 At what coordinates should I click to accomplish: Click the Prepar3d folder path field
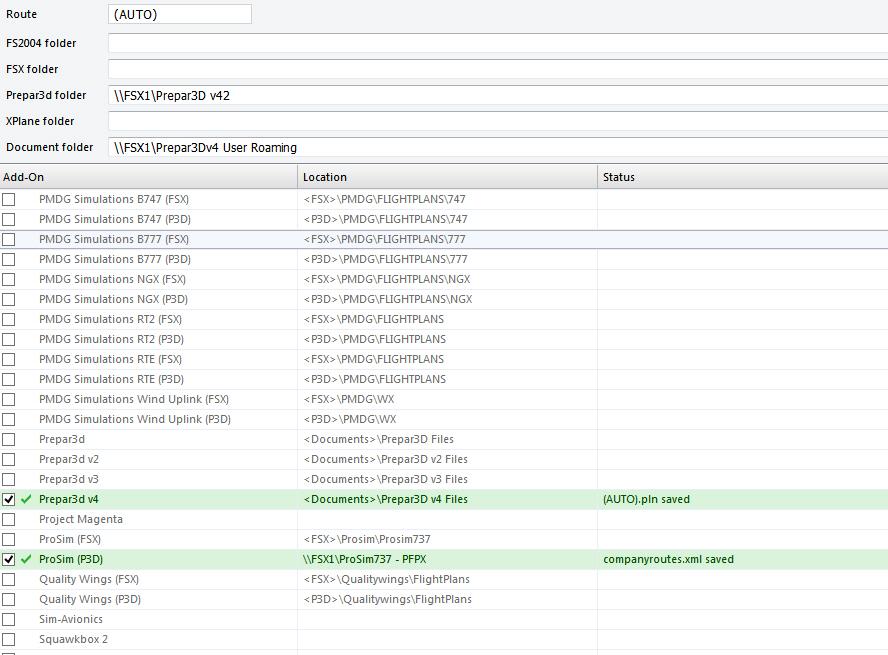click(497, 95)
